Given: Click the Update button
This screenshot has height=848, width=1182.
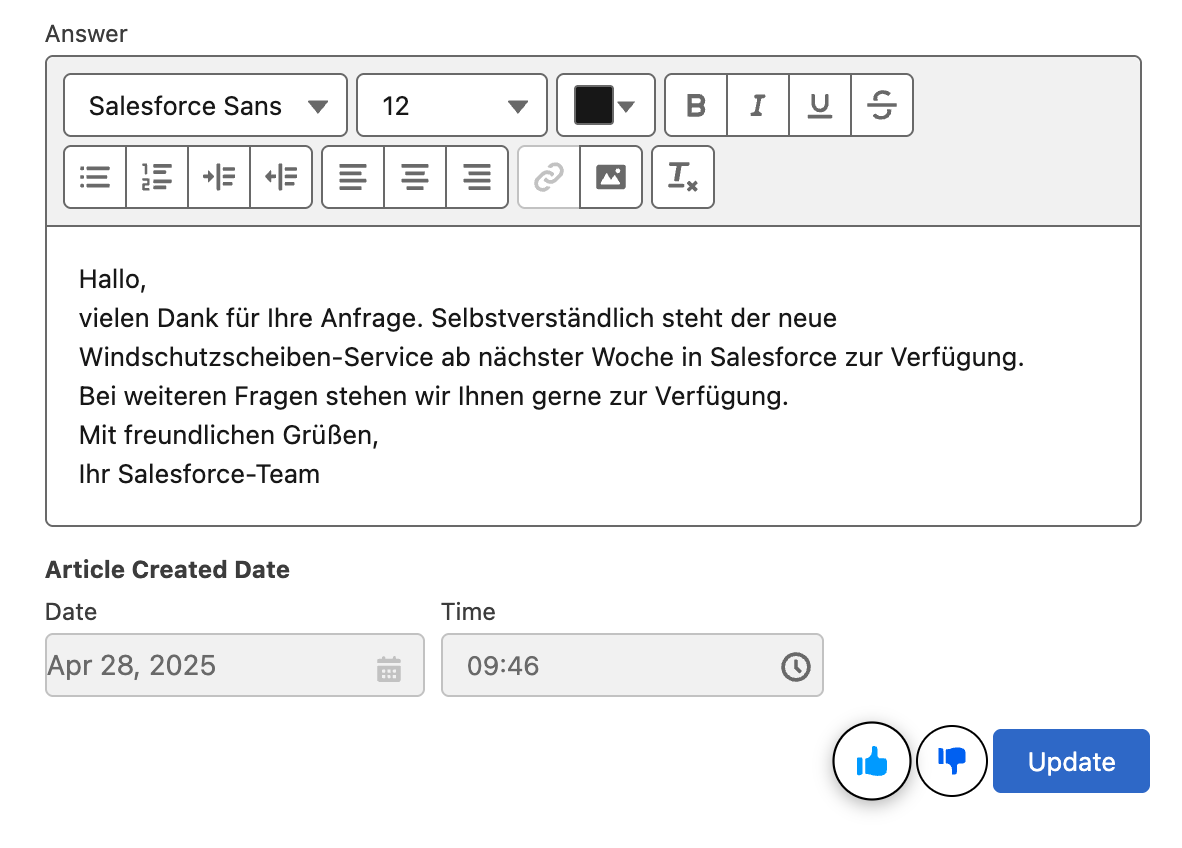Looking at the screenshot, I should click(x=1071, y=761).
